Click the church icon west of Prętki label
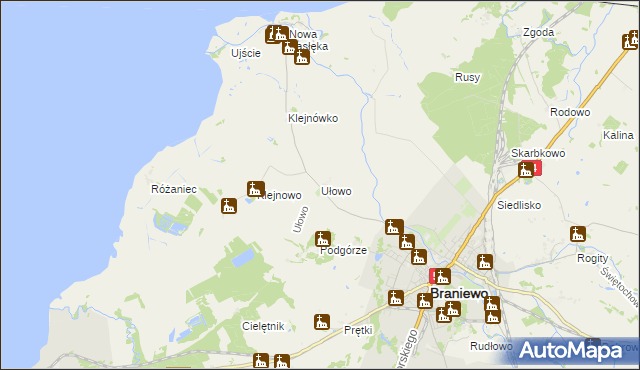This screenshot has height=370, width=640. pos(322,322)
